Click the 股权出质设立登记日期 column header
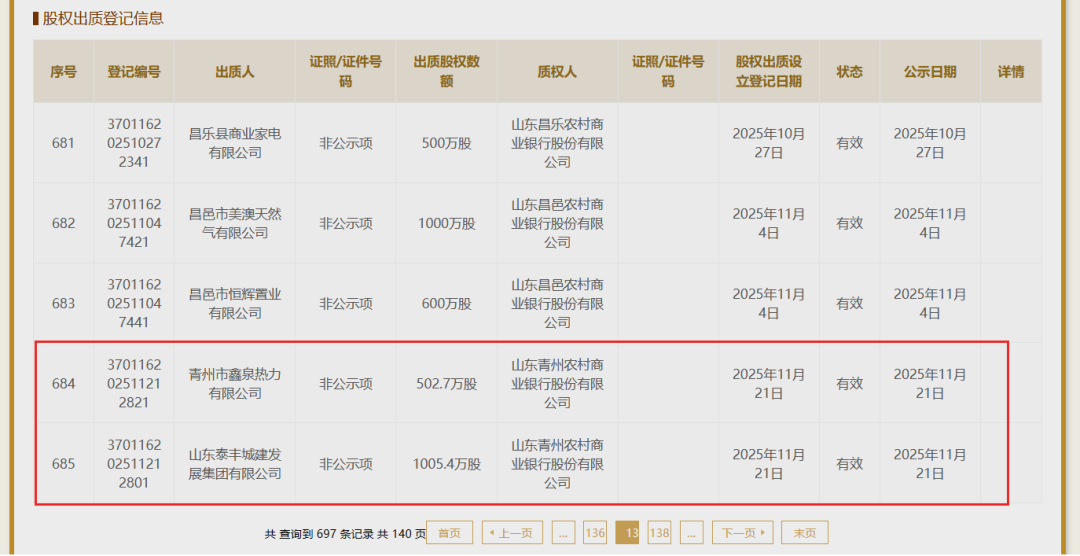Screen dimensions: 1080x556 click(769, 72)
